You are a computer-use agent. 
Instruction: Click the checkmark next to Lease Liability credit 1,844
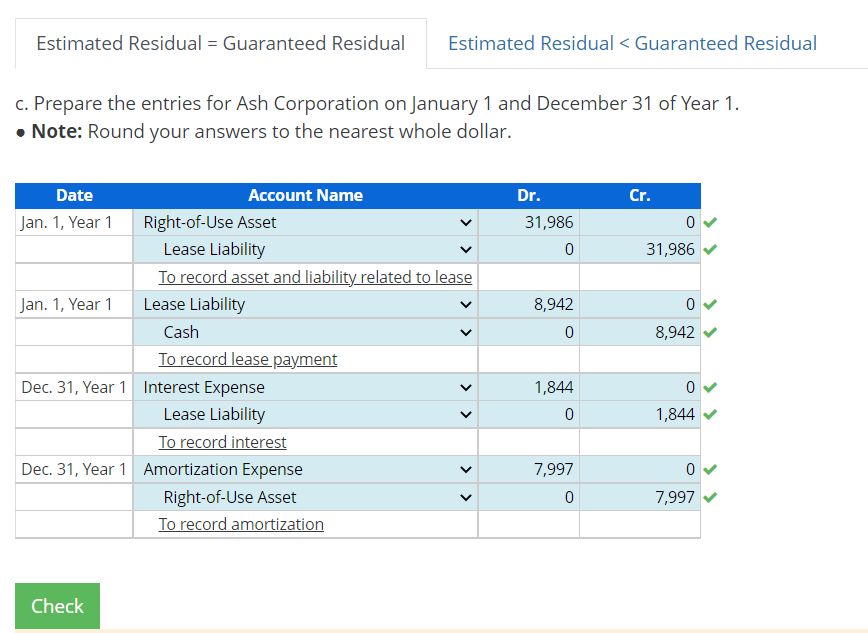[x=710, y=414]
